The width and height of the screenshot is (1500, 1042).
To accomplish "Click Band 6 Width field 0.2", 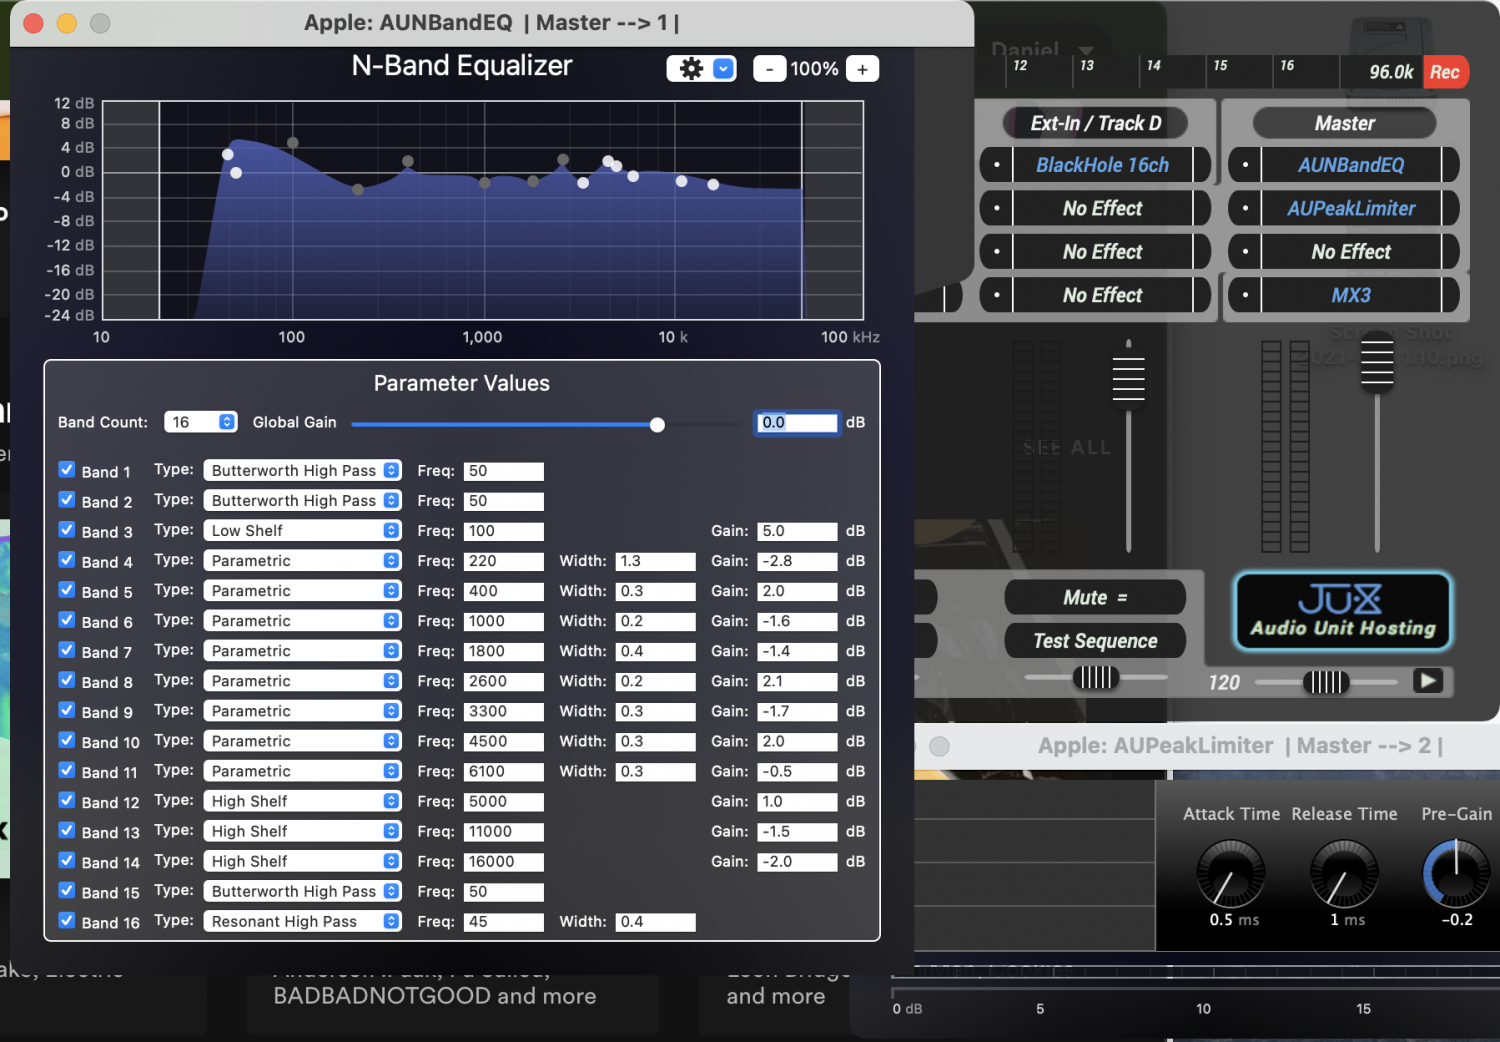I will point(655,621).
